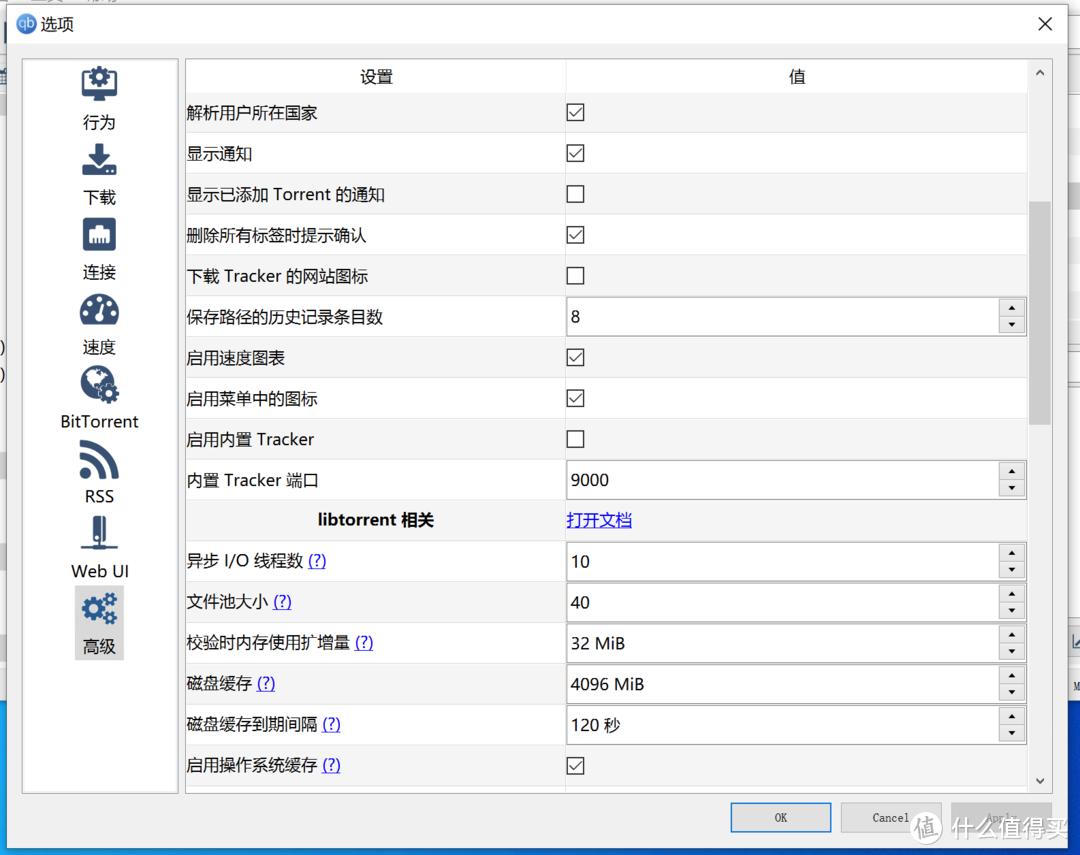Increase 磁盘缓存 value with up arrow
The image size is (1080, 855).
pos(1012,676)
